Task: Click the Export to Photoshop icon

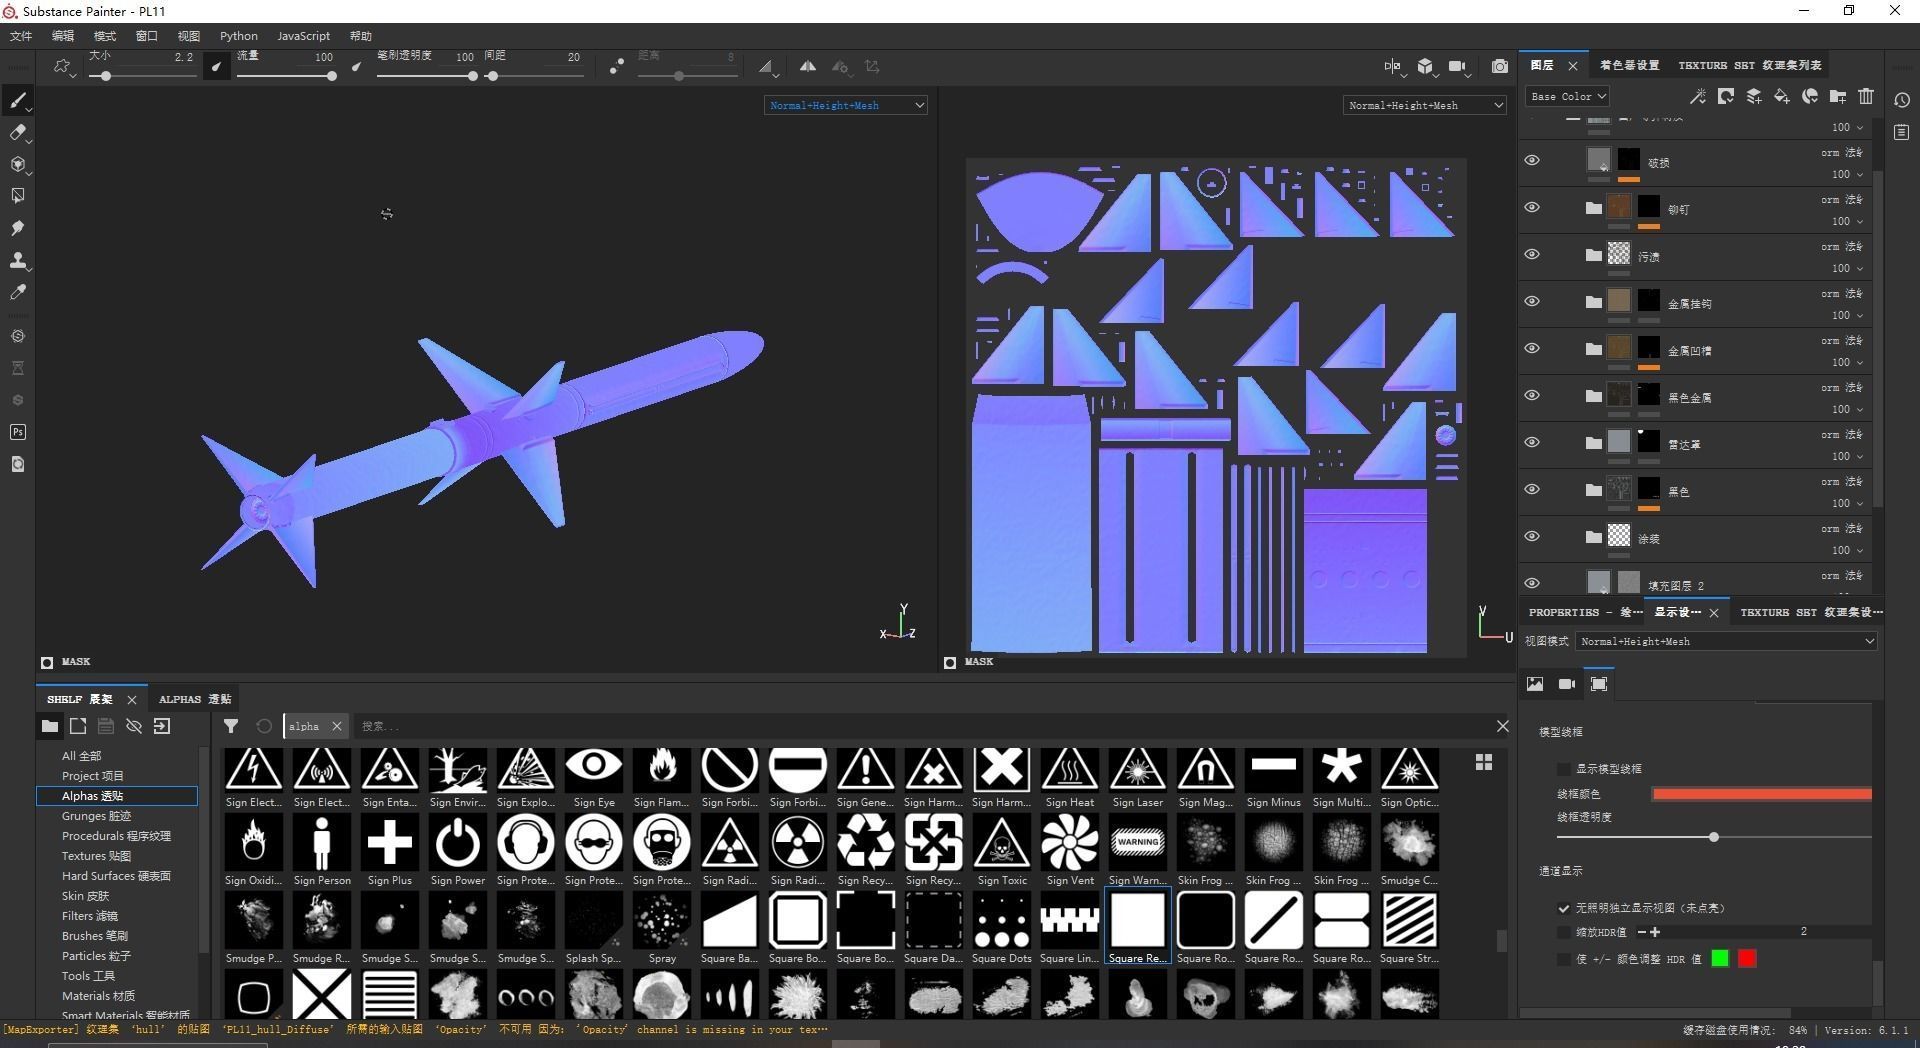Action: pyautogui.click(x=18, y=432)
